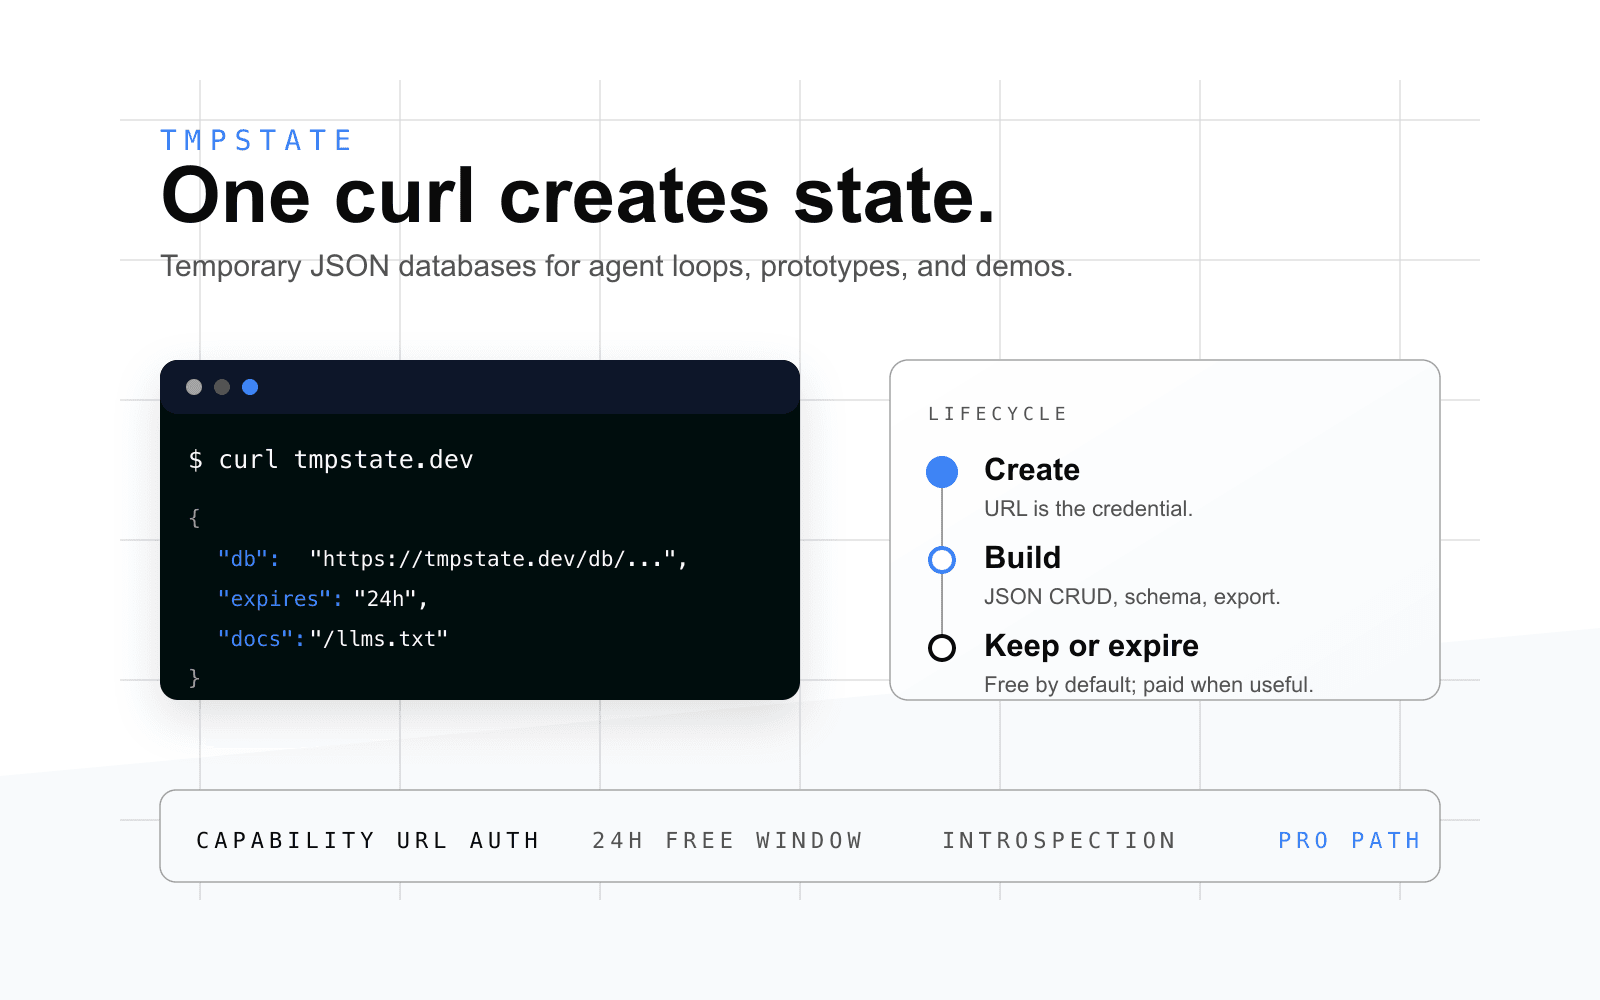Screen dimensions: 1600x1000
Task: Click the Keep or expire heading
Action: tap(1091, 646)
